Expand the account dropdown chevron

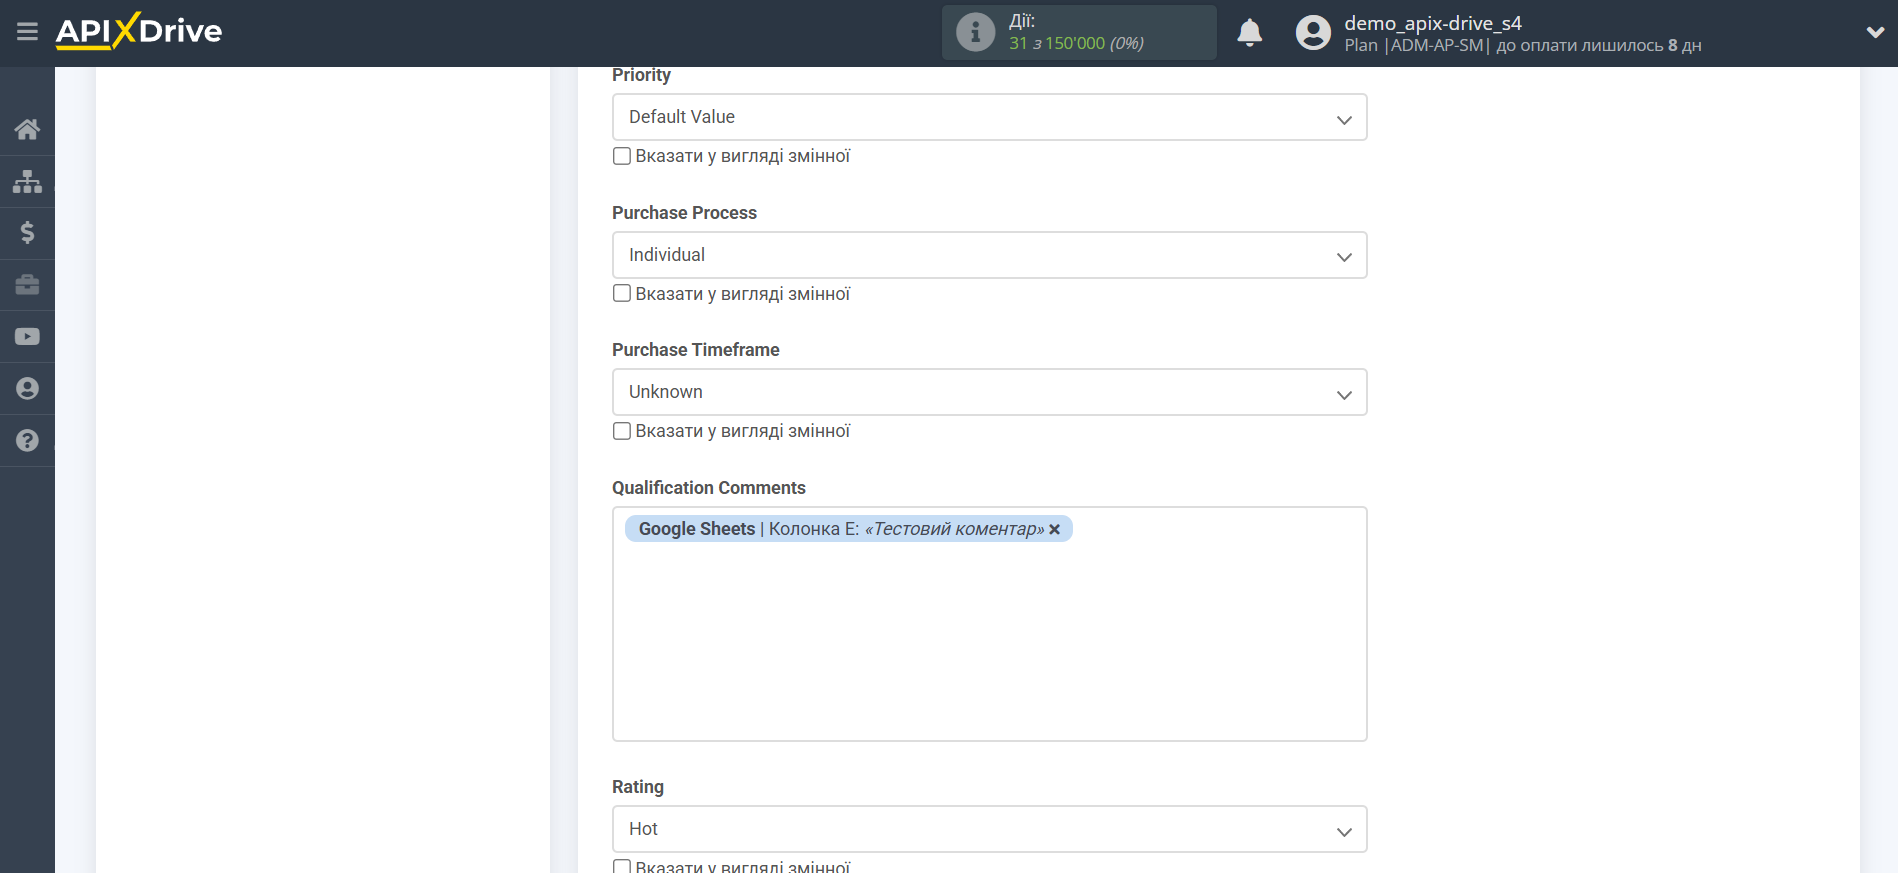pyautogui.click(x=1875, y=32)
